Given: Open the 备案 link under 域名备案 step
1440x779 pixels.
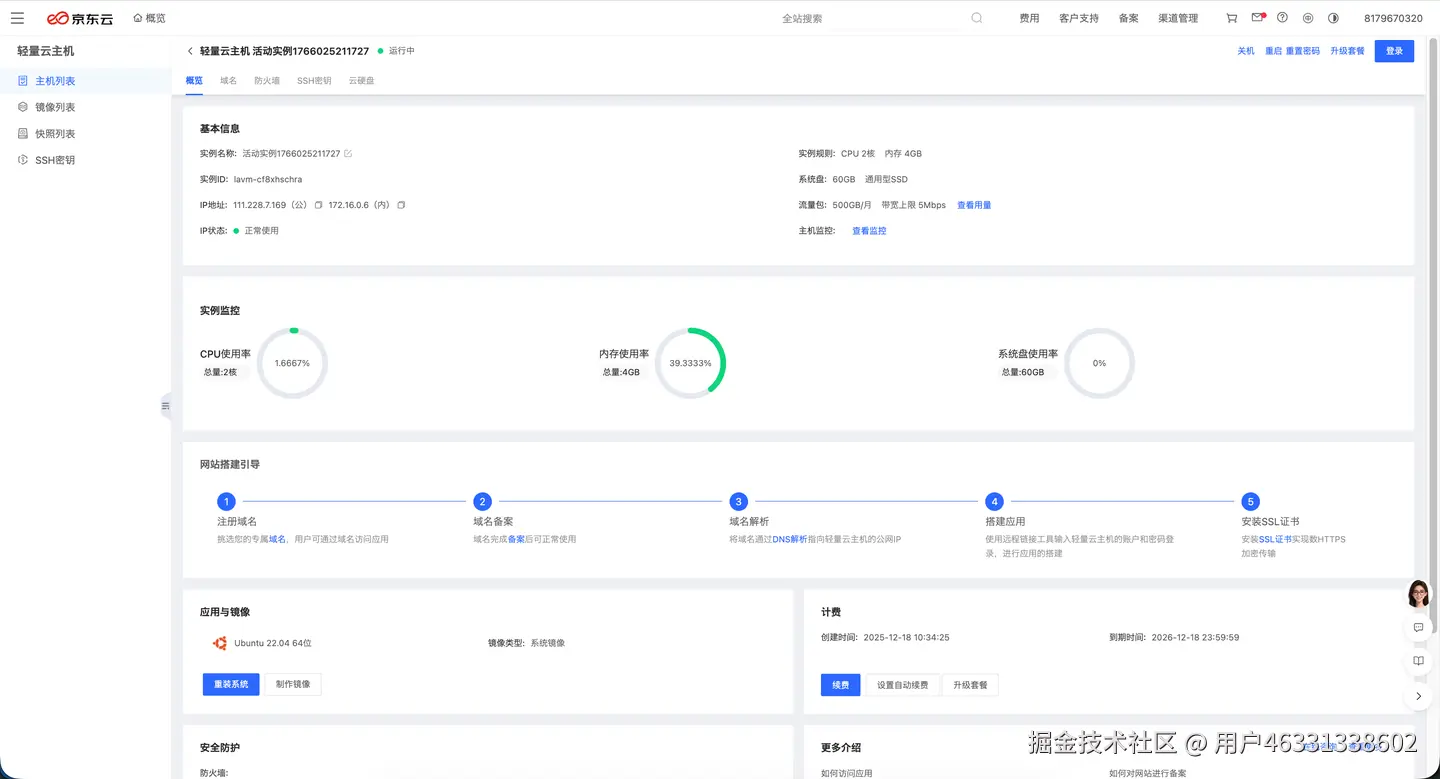Looking at the screenshot, I should (516, 539).
